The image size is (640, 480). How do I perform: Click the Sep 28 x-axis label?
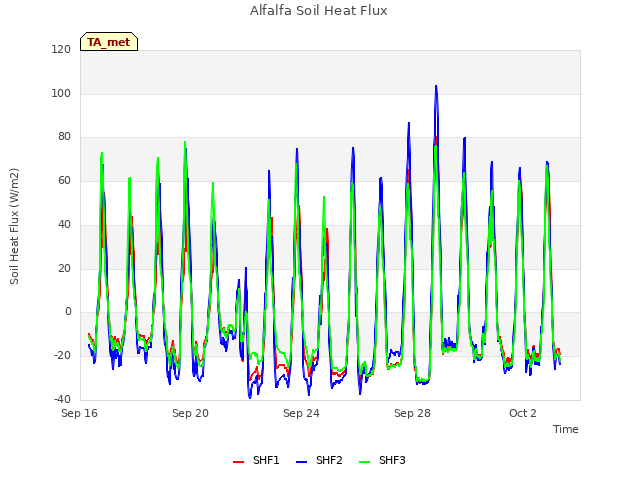click(x=412, y=413)
